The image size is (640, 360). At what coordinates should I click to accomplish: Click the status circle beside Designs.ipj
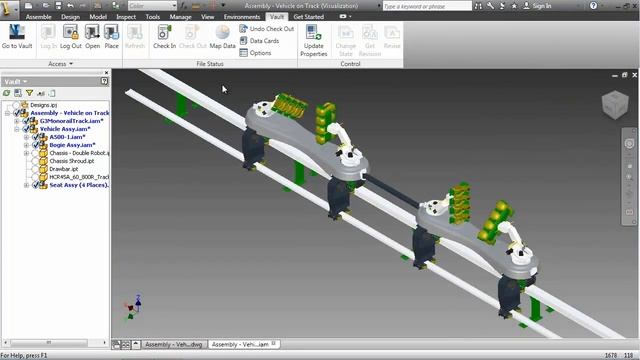[16, 105]
